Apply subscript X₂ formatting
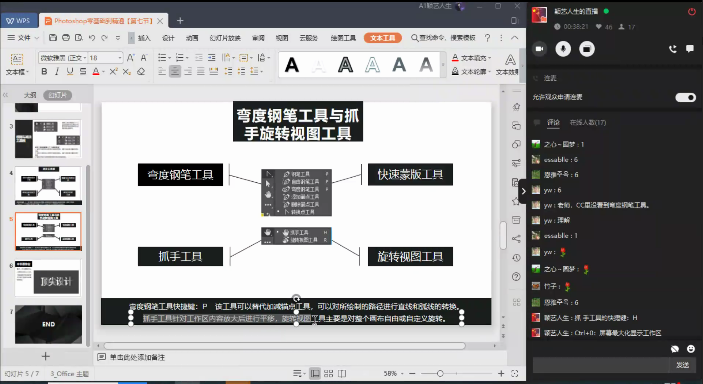Viewport: 703px width, 384px height. [x=127, y=71]
